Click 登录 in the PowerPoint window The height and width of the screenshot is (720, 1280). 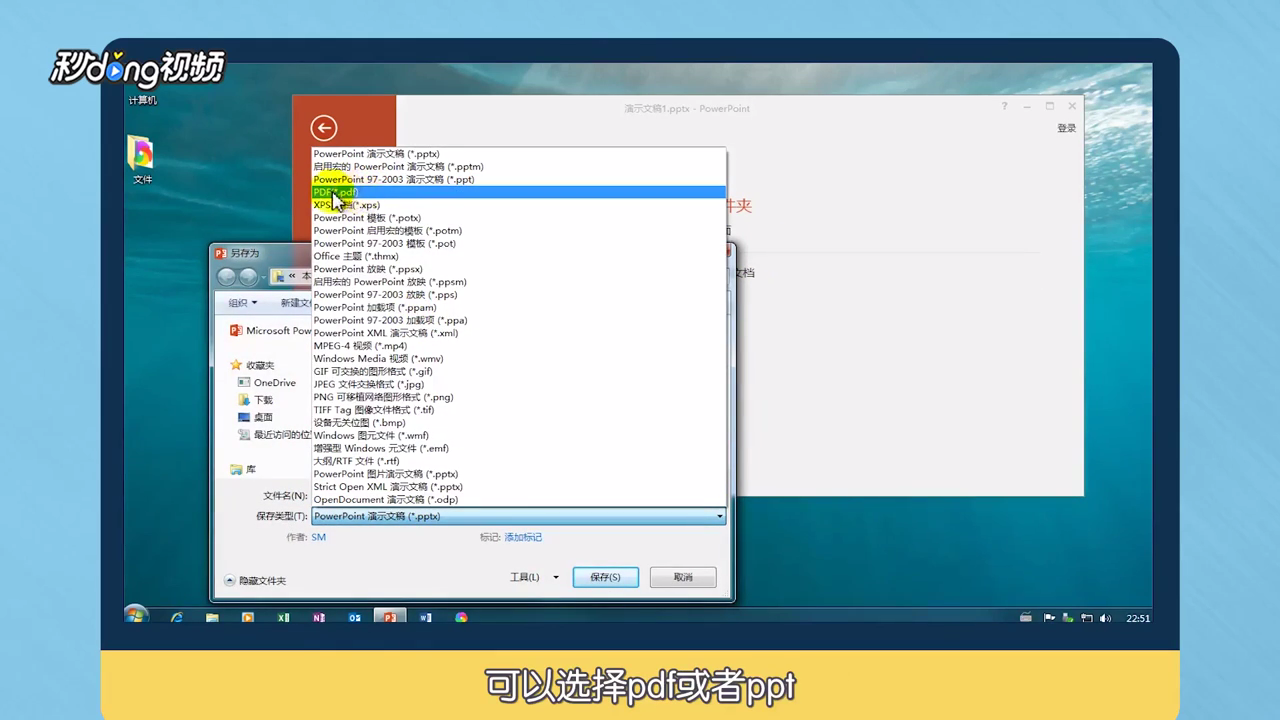[1067, 129]
